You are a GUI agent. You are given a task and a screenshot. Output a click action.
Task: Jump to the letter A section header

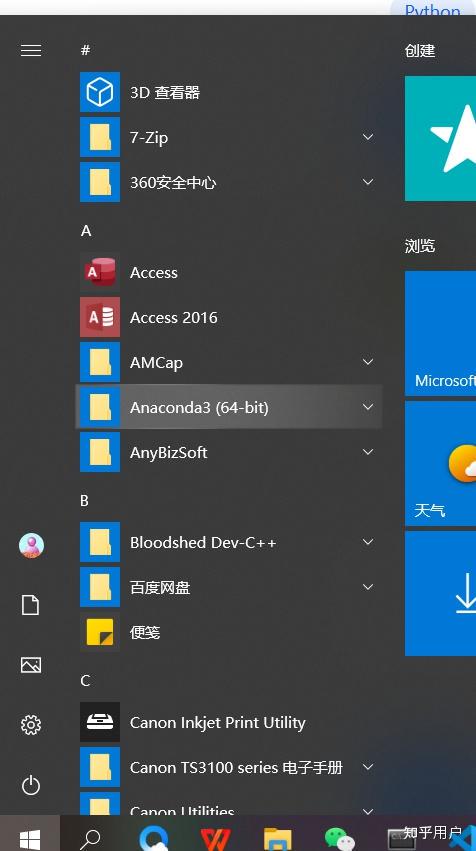pos(86,231)
